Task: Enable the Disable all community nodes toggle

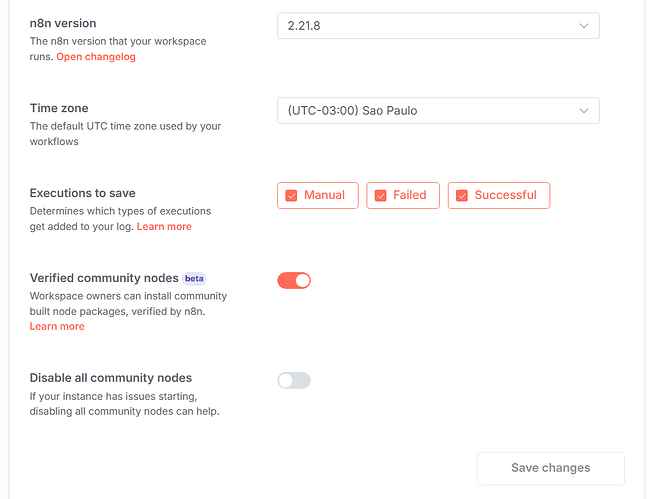Action: coord(294,381)
